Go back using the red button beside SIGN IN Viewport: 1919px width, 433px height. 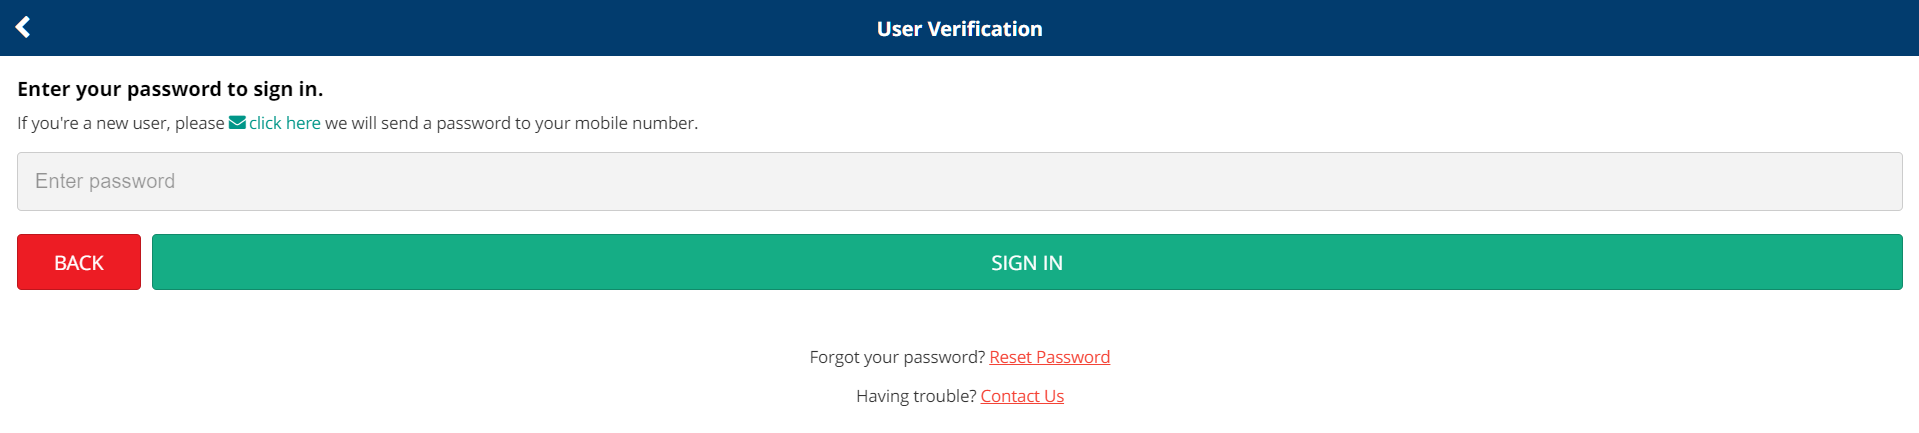point(79,262)
